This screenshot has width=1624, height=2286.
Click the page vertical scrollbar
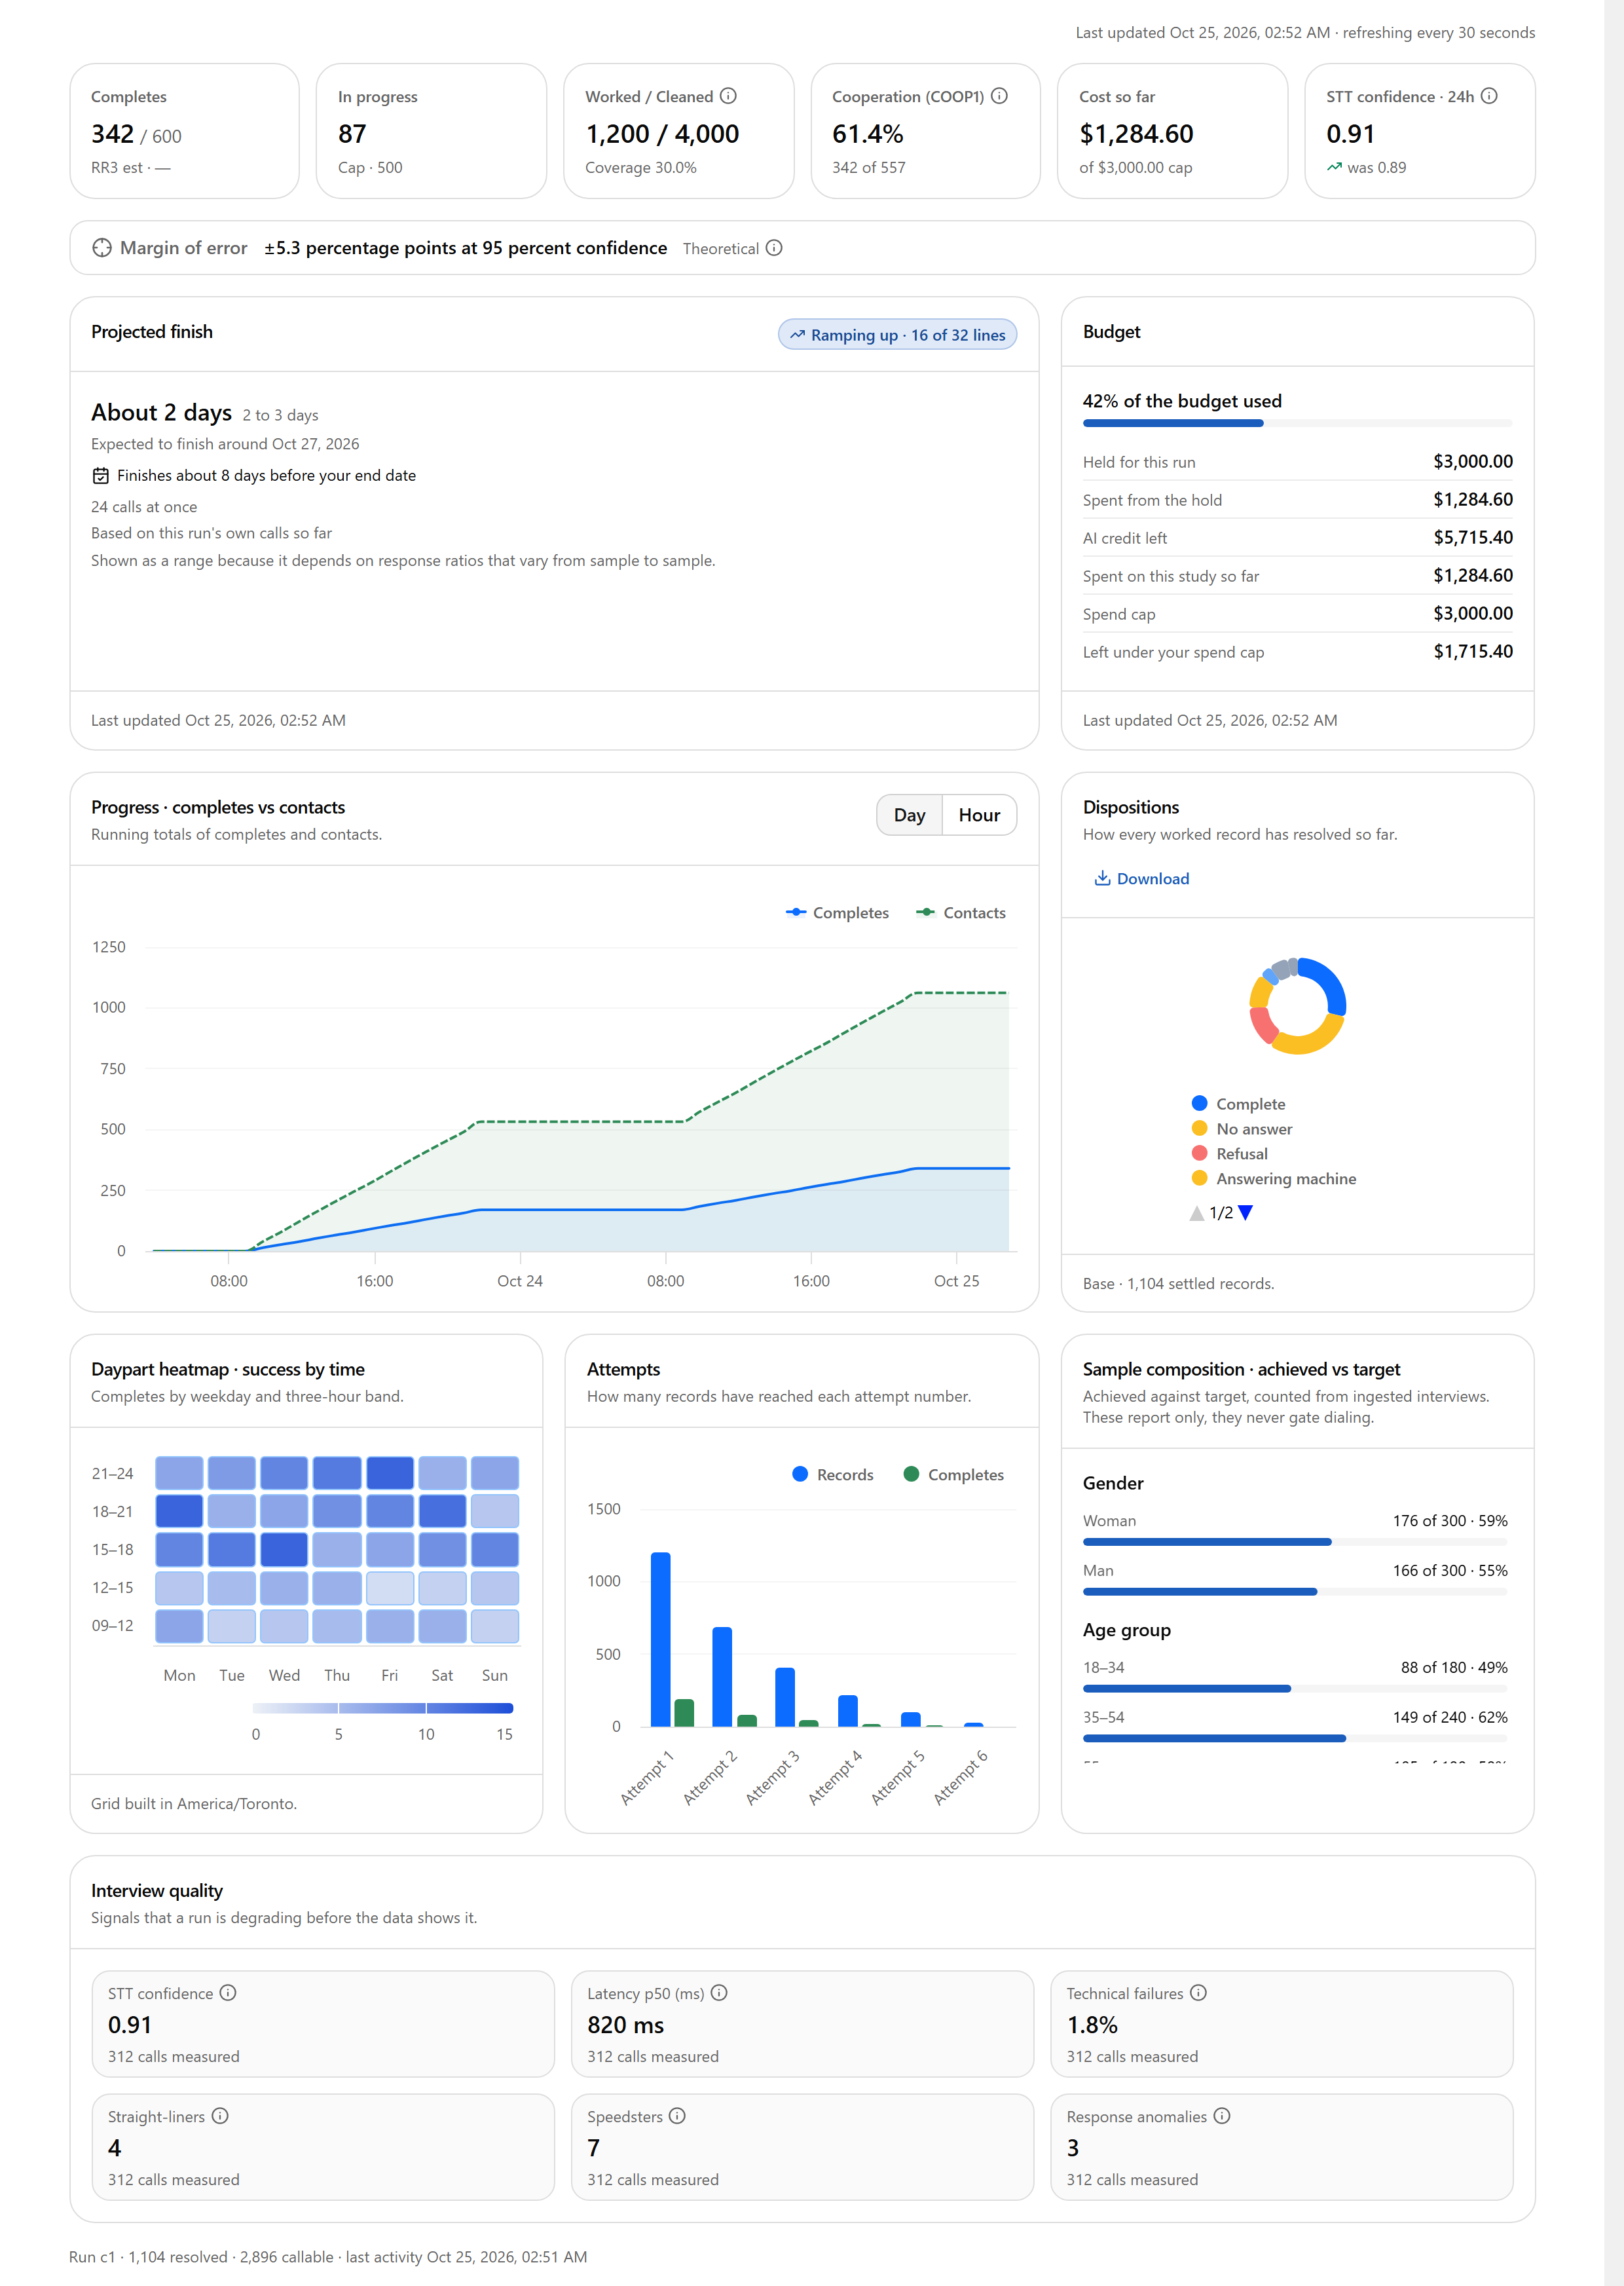[x=1614, y=1143]
